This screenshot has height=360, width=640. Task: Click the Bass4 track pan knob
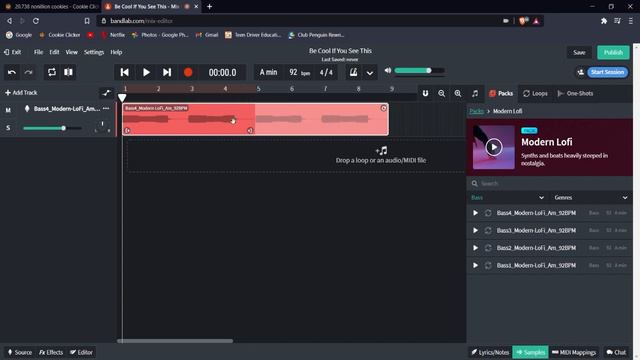coord(102,127)
